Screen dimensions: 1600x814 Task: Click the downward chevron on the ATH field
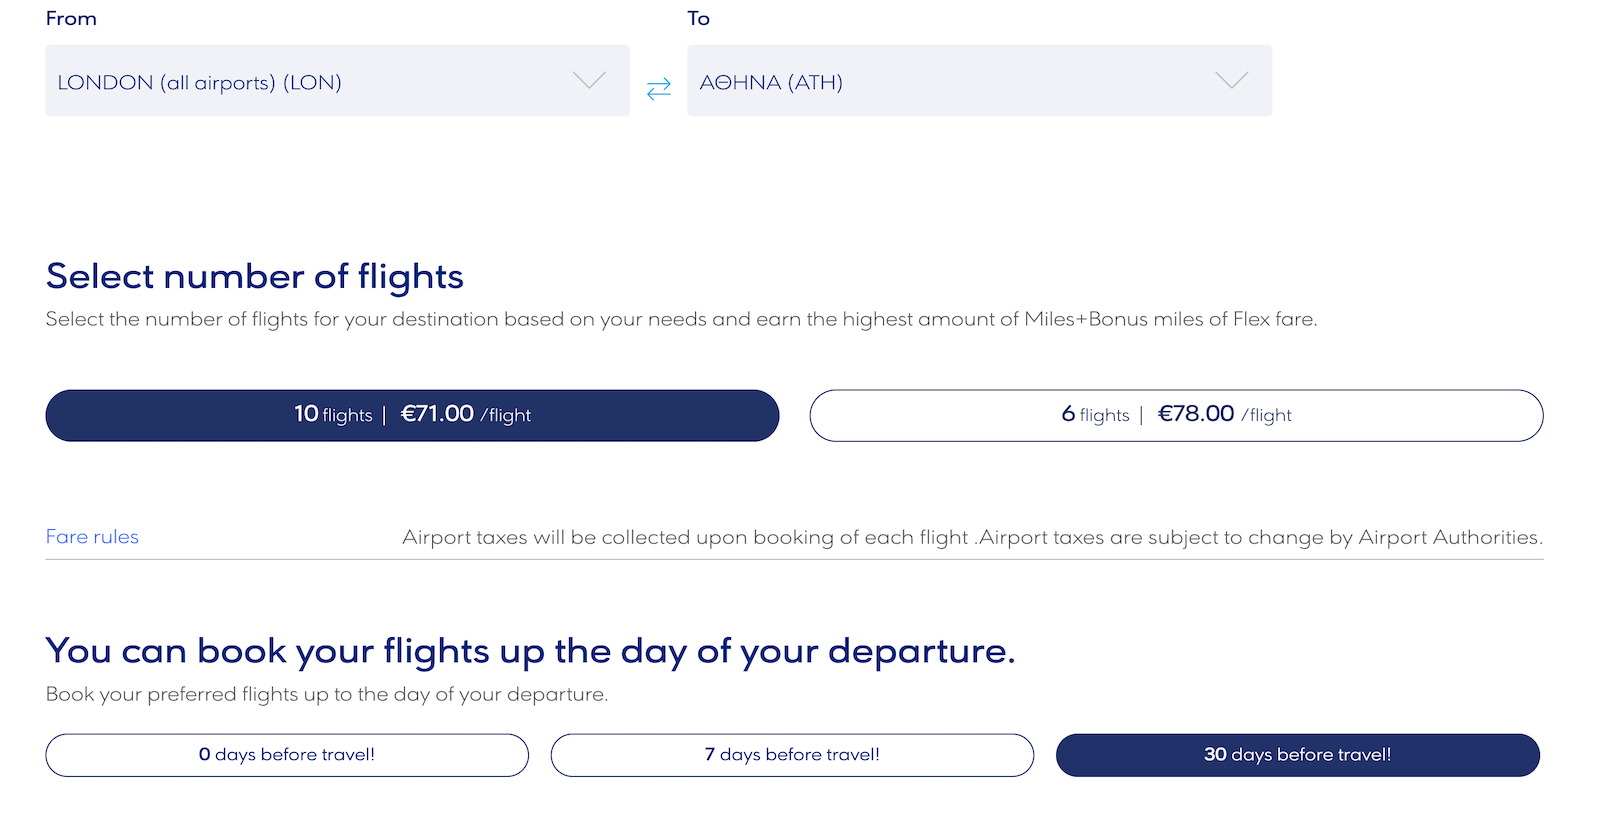coord(1231,81)
